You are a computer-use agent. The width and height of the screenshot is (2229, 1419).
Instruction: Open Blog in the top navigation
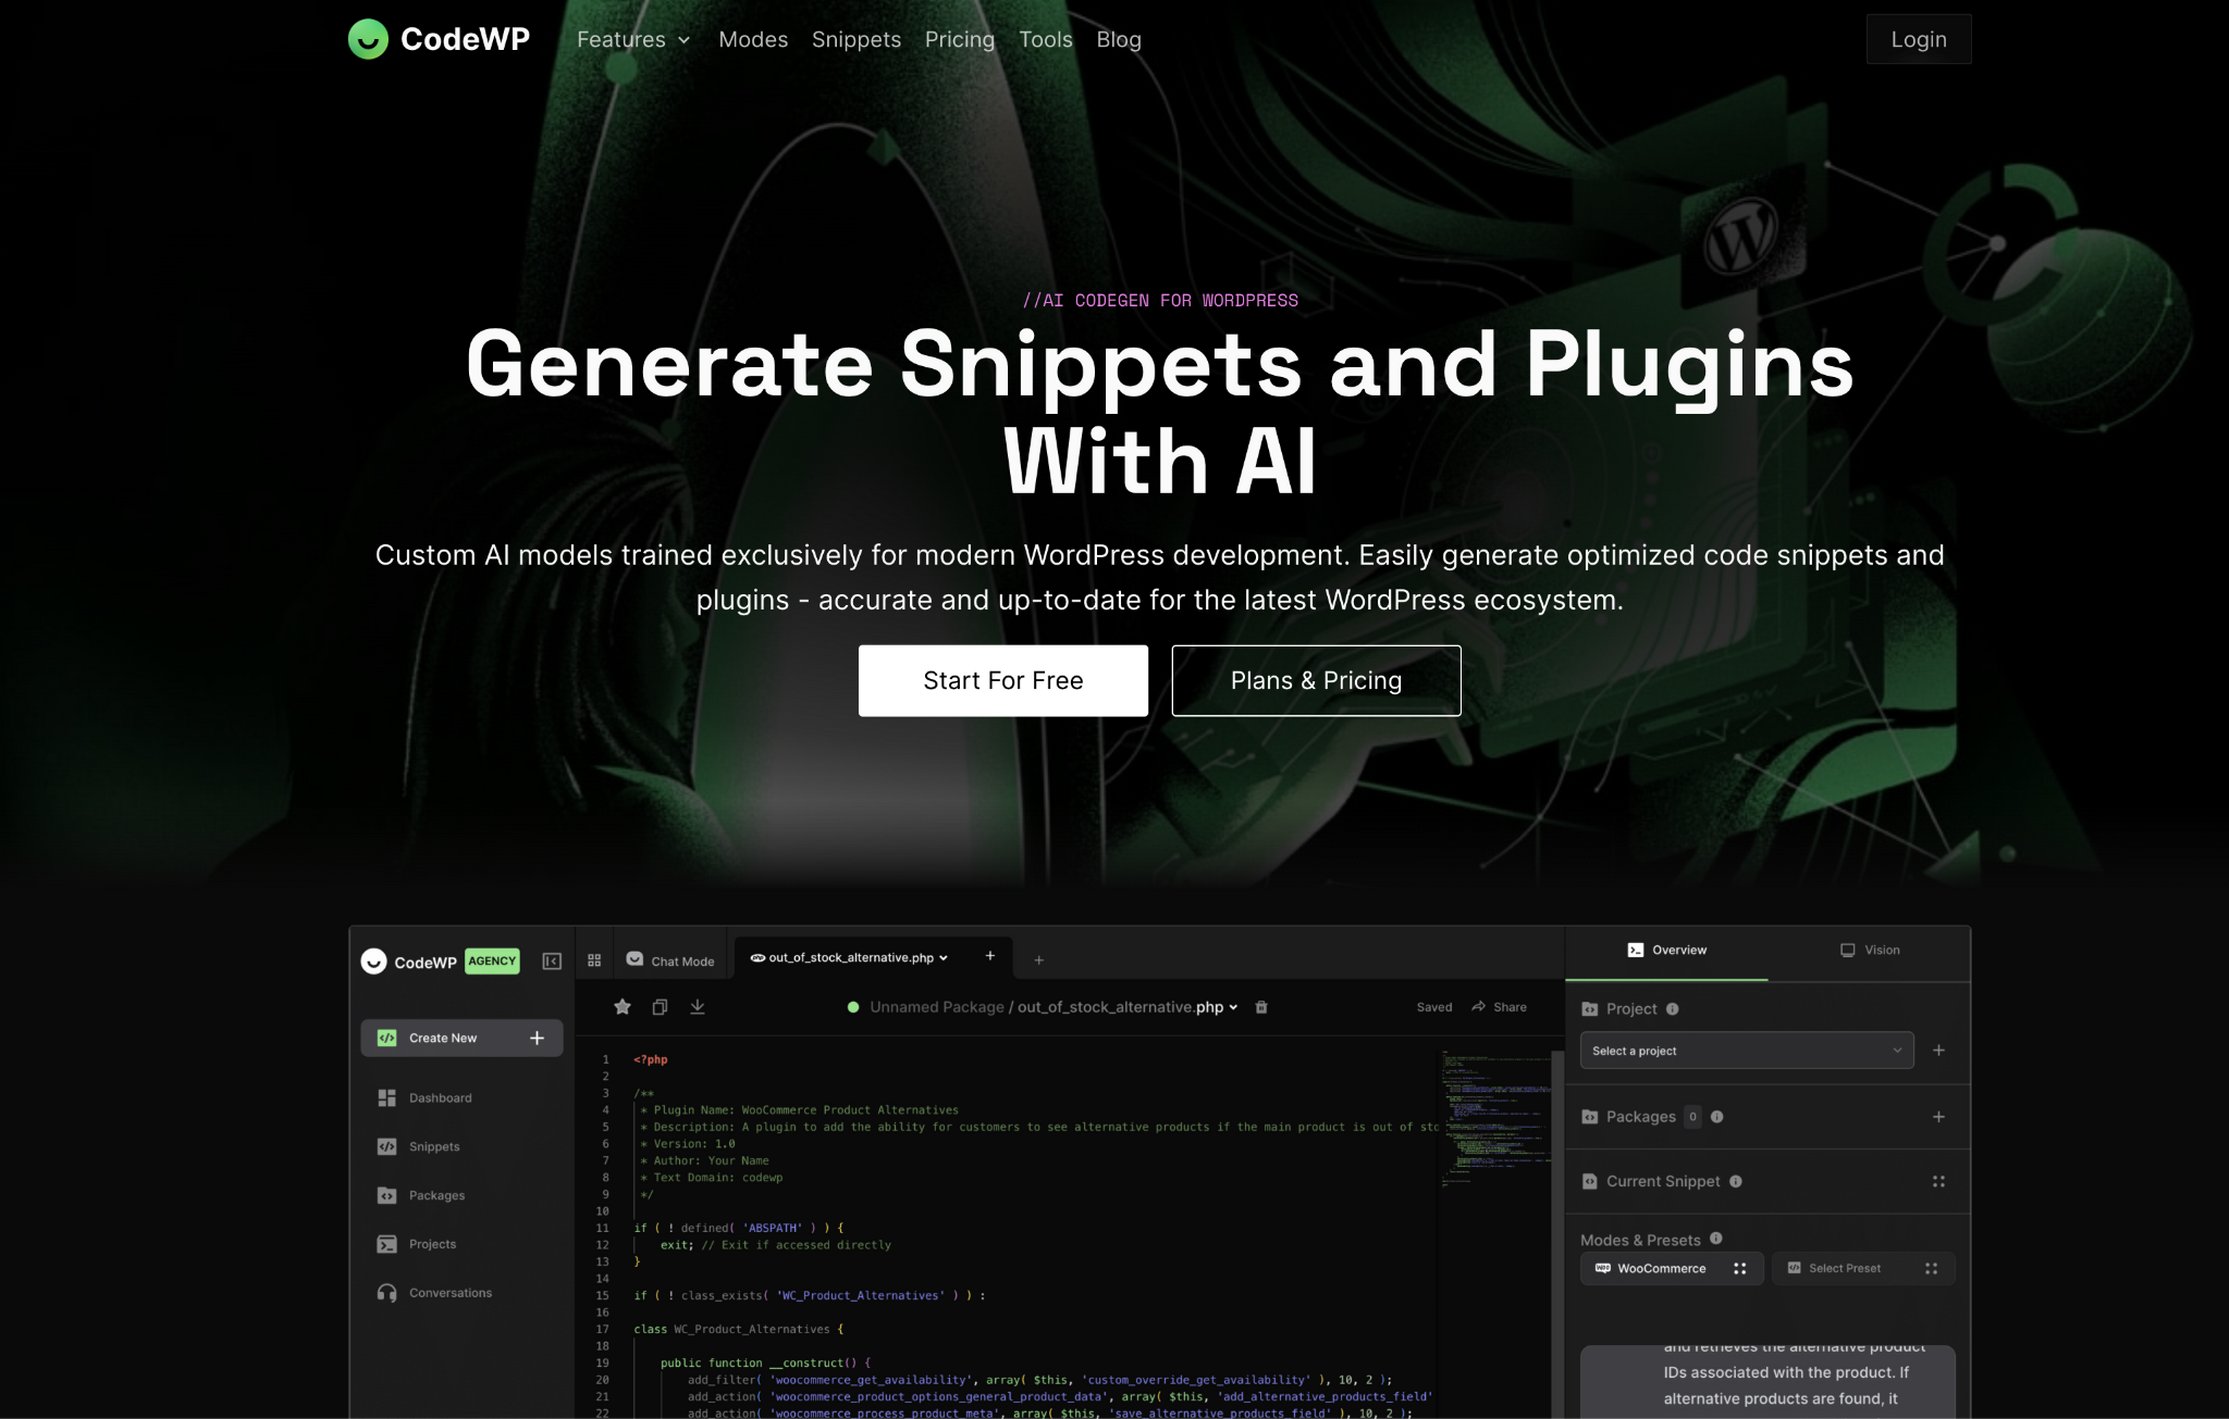pyautogui.click(x=1118, y=39)
